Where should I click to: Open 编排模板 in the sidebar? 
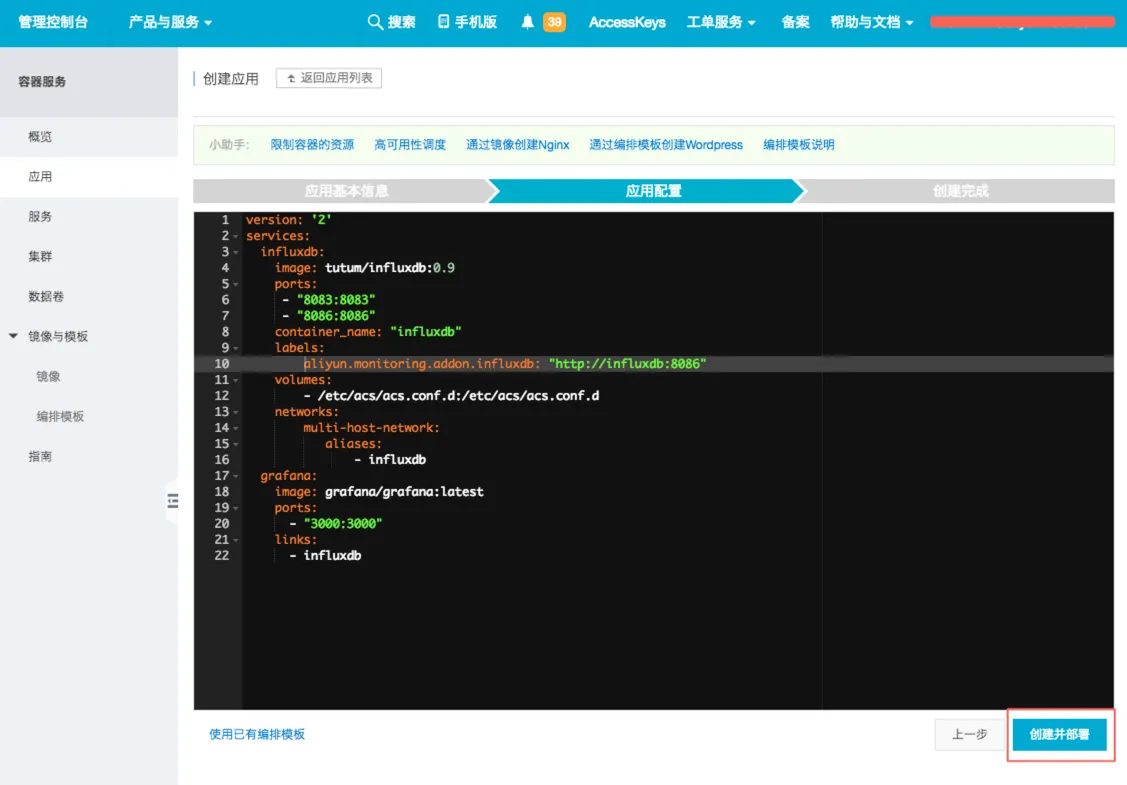[x=60, y=416]
